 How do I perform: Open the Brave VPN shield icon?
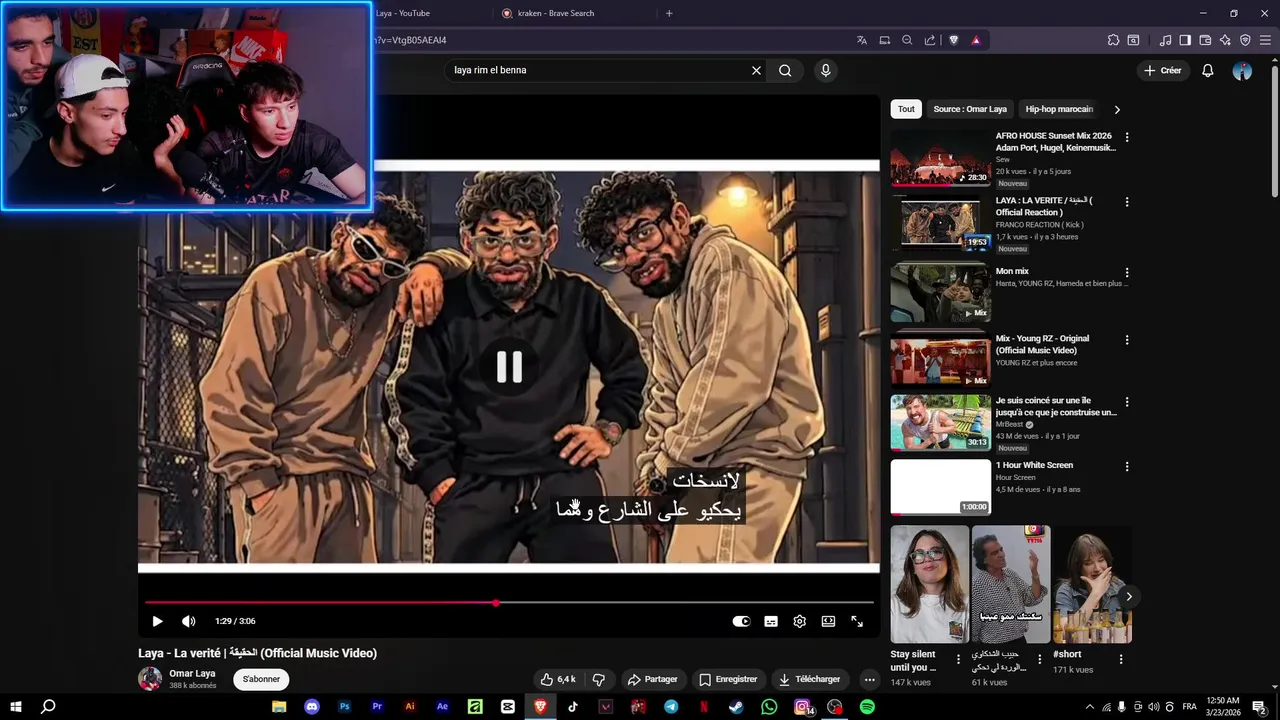tap(1245, 40)
